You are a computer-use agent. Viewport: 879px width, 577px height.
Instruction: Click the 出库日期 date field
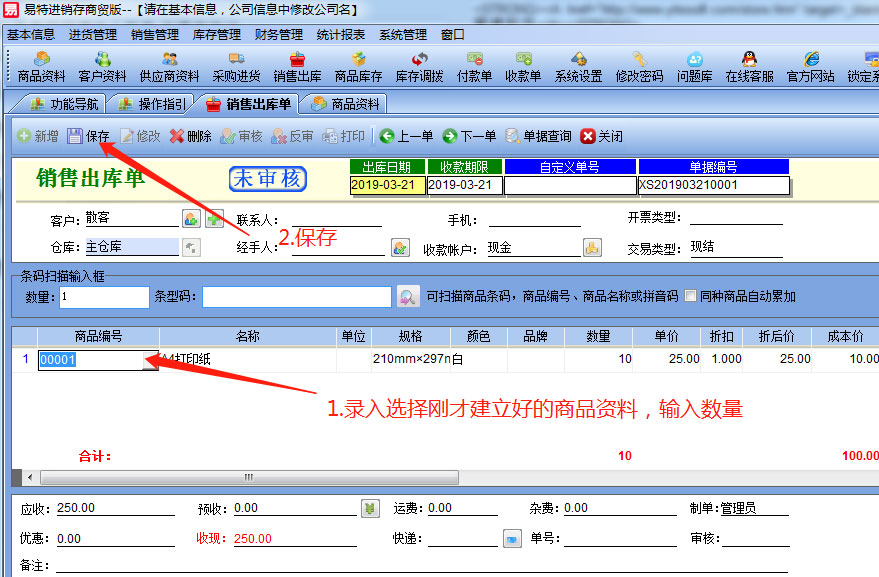click(386, 185)
